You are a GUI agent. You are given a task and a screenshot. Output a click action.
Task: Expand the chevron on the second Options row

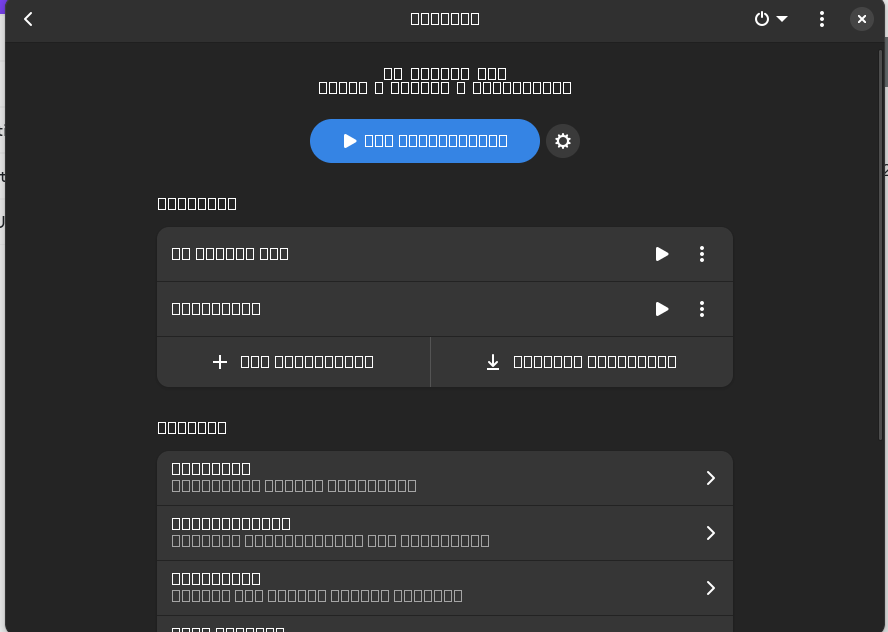pyautogui.click(x=710, y=533)
